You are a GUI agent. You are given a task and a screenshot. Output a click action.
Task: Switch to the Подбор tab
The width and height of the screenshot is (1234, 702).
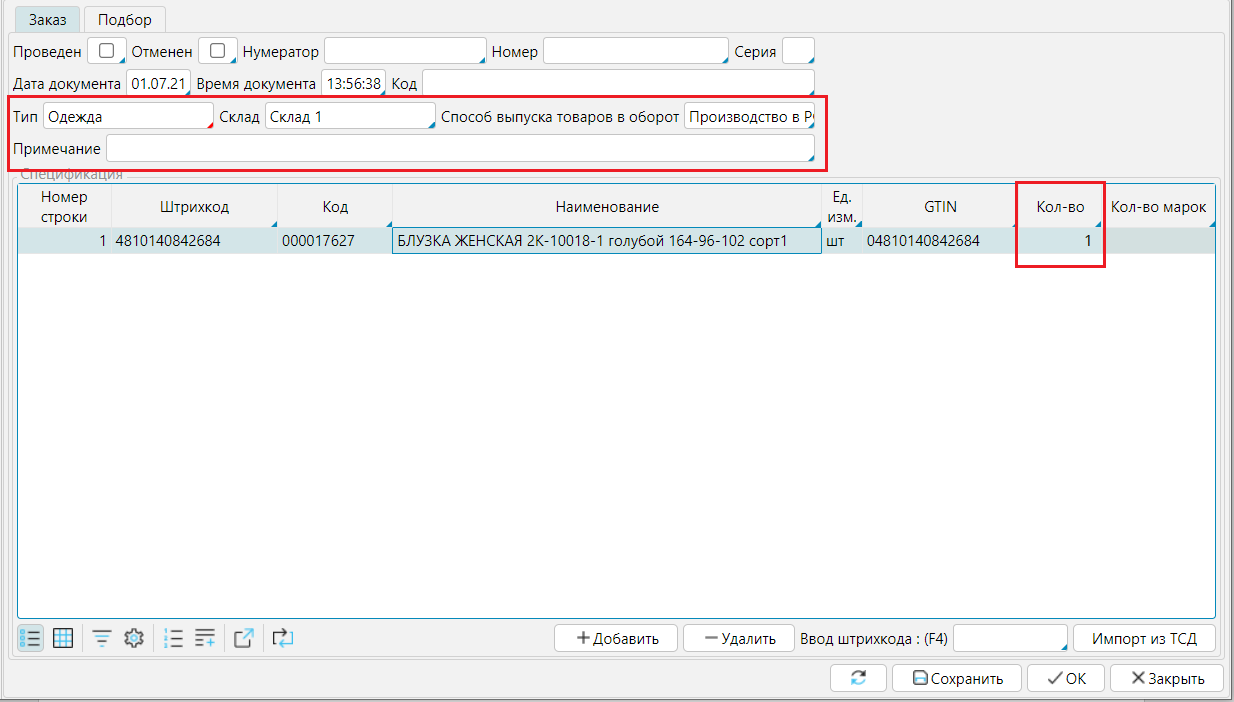(125, 20)
